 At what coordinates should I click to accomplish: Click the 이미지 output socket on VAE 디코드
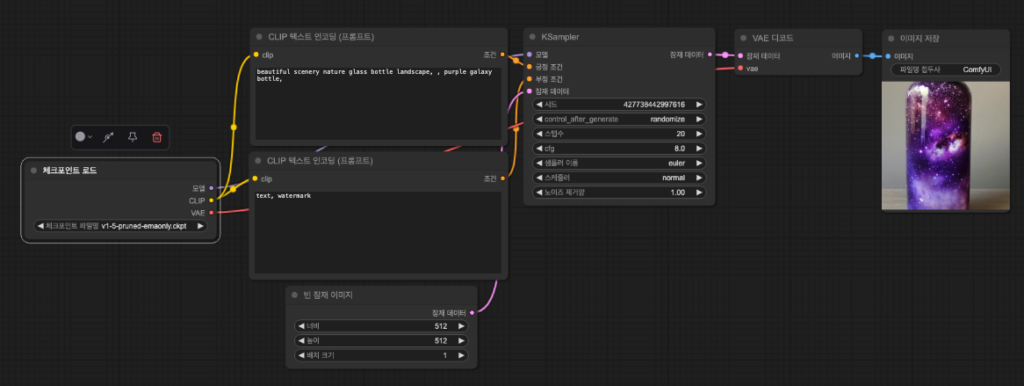856,56
